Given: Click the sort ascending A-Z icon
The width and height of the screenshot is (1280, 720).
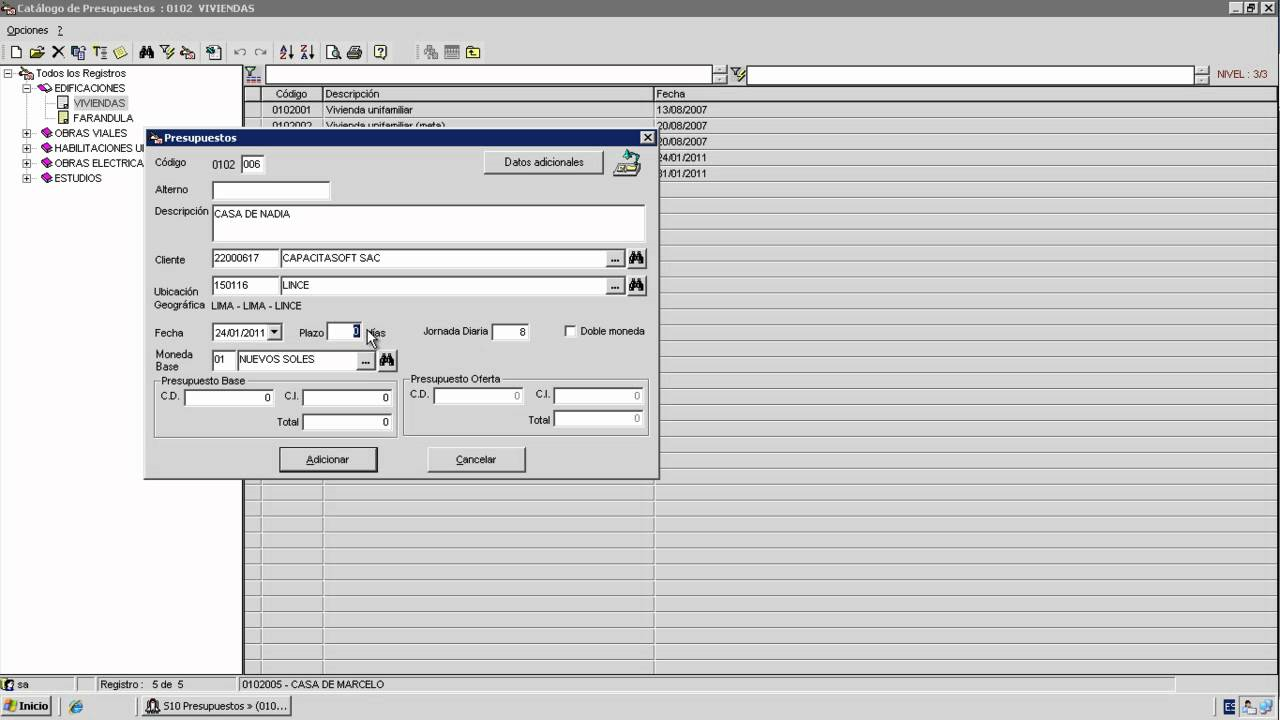Looking at the screenshot, I should 286,52.
